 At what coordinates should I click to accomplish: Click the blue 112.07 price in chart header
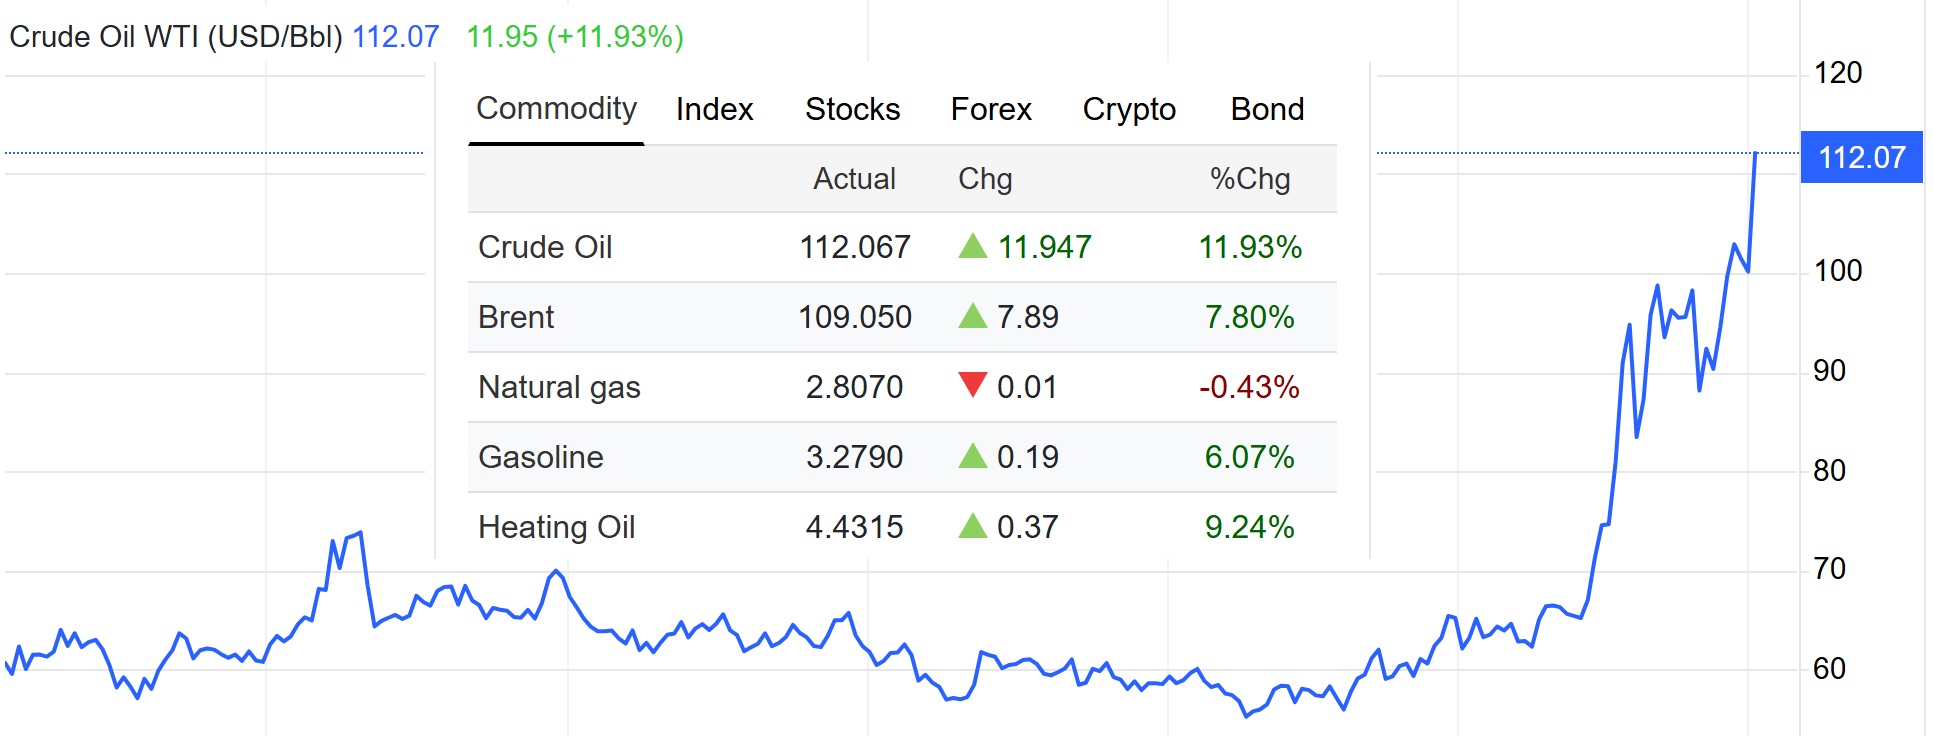pyautogui.click(x=396, y=37)
